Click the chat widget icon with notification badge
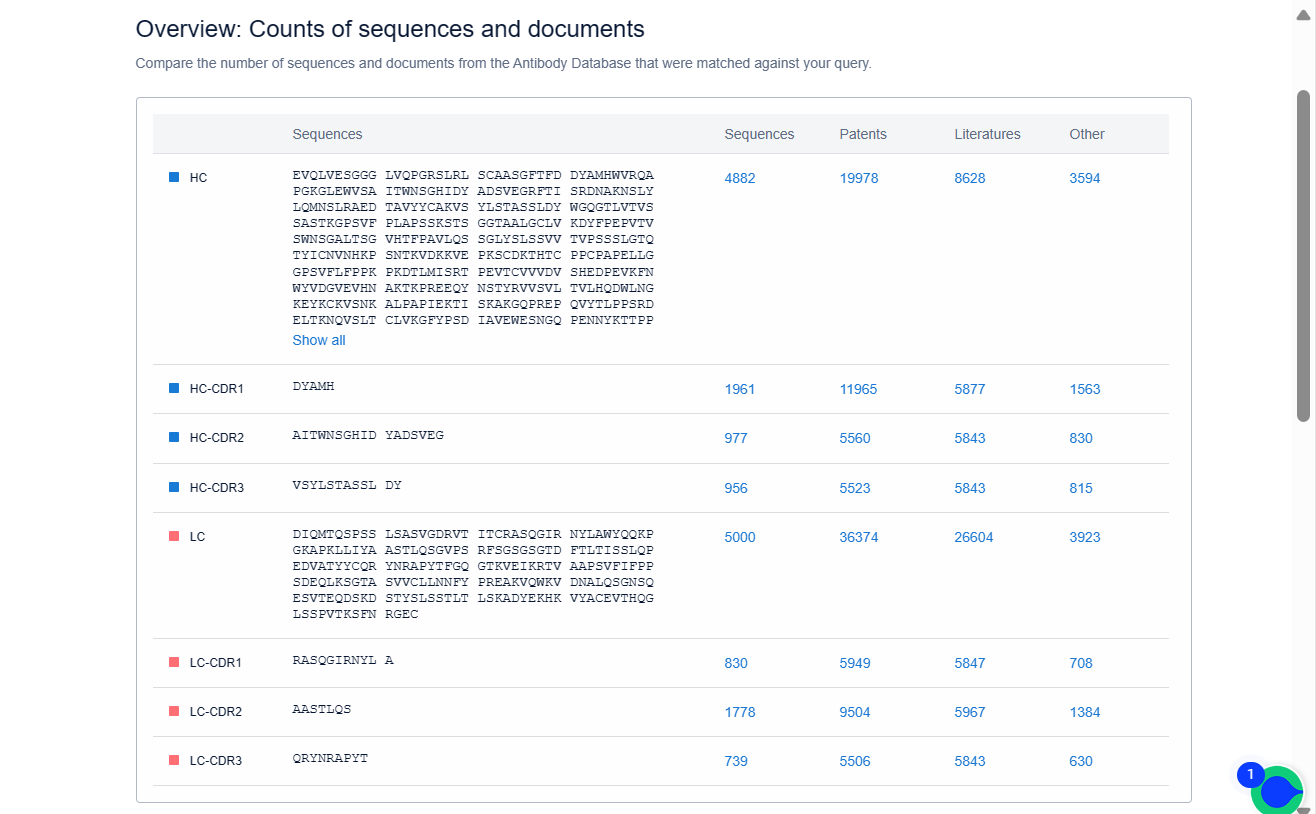This screenshot has height=814, width=1316. coord(1276,791)
